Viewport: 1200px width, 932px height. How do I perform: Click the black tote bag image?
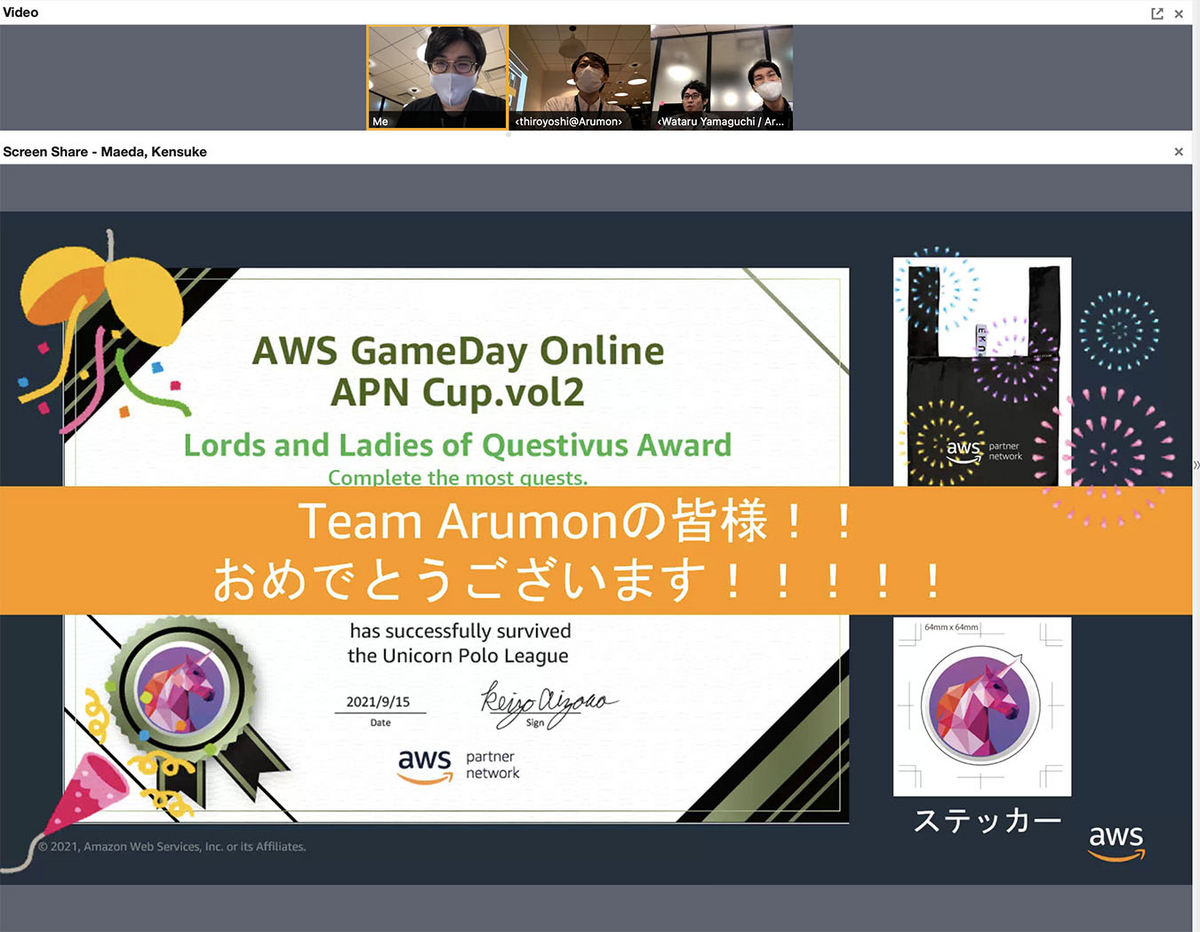coord(982,372)
